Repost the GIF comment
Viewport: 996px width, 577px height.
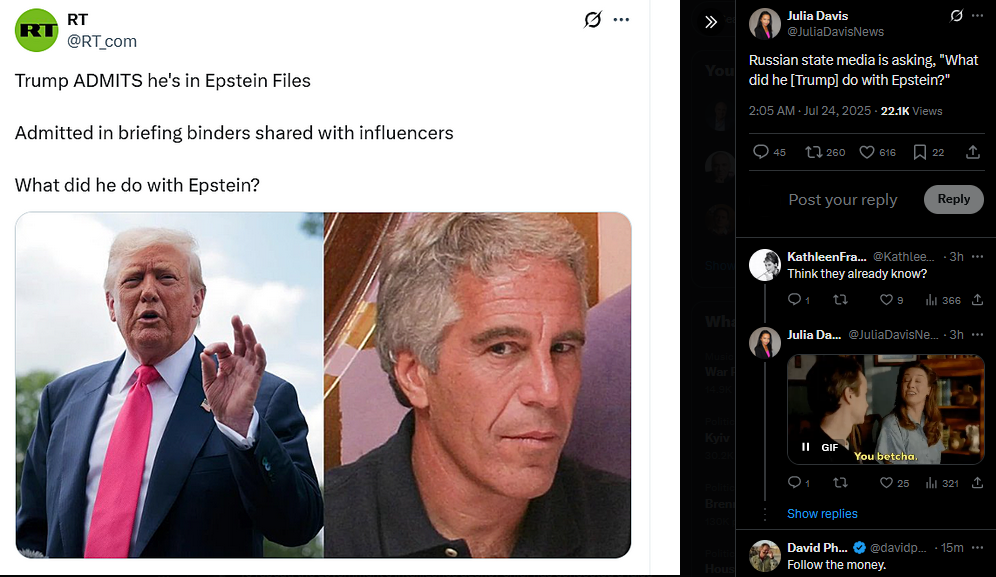(840, 483)
